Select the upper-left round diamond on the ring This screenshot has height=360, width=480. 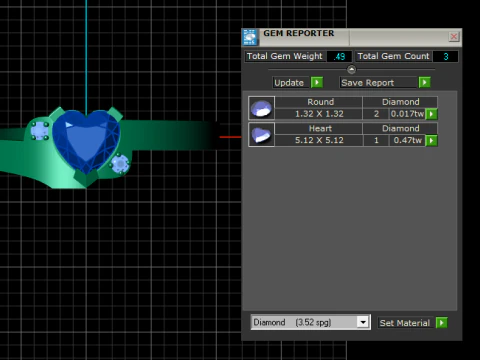pos(39,131)
